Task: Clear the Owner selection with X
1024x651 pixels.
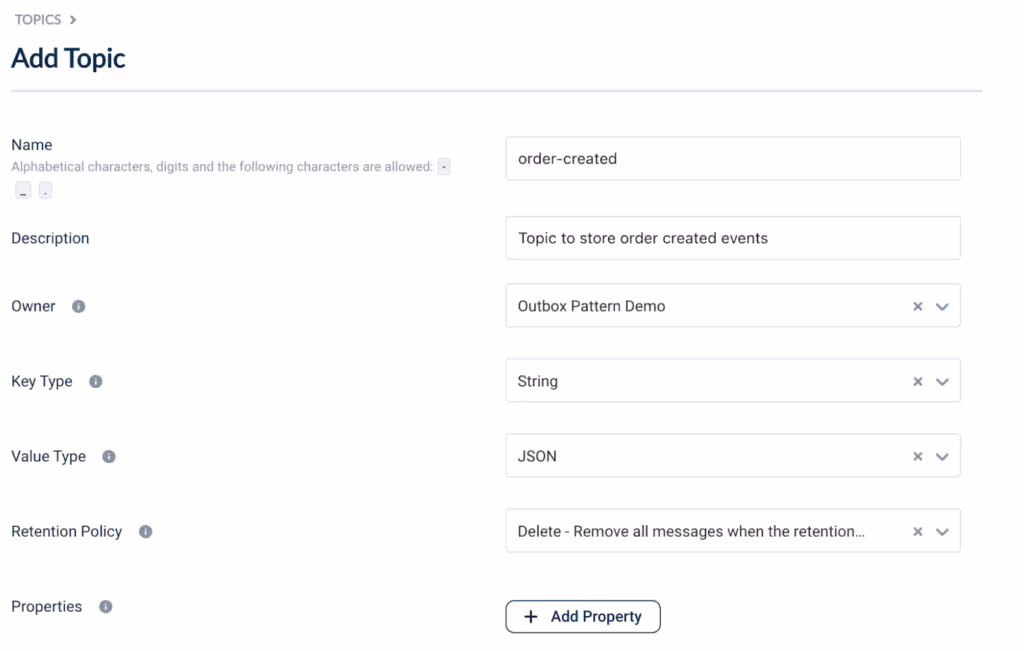Action: [918, 306]
